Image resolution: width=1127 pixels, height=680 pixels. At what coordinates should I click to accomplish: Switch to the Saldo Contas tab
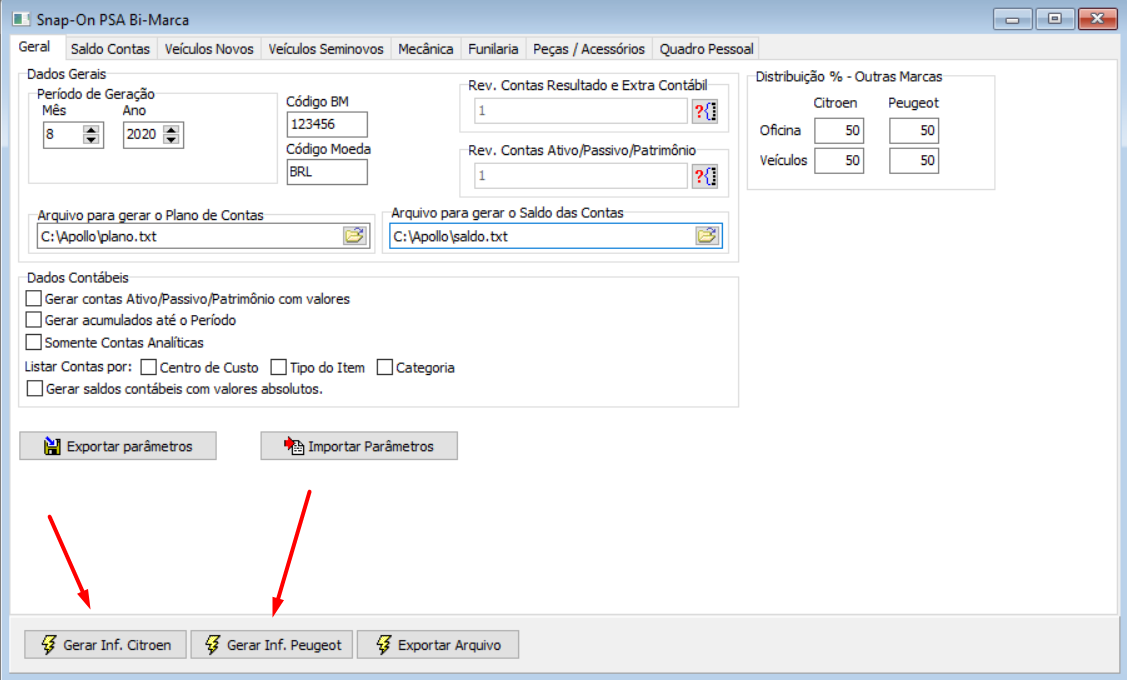point(110,49)
